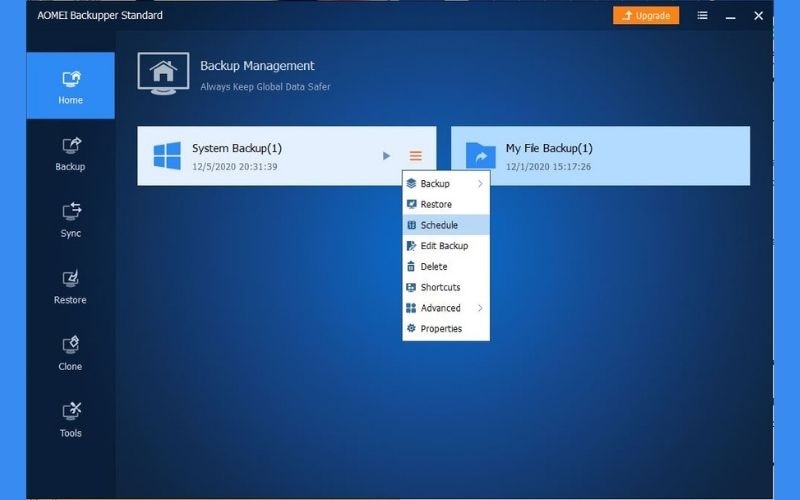Open the main menu hamburger icon in title bar
This screenshot has width=800, height=500.
click(x=703, y=15)
